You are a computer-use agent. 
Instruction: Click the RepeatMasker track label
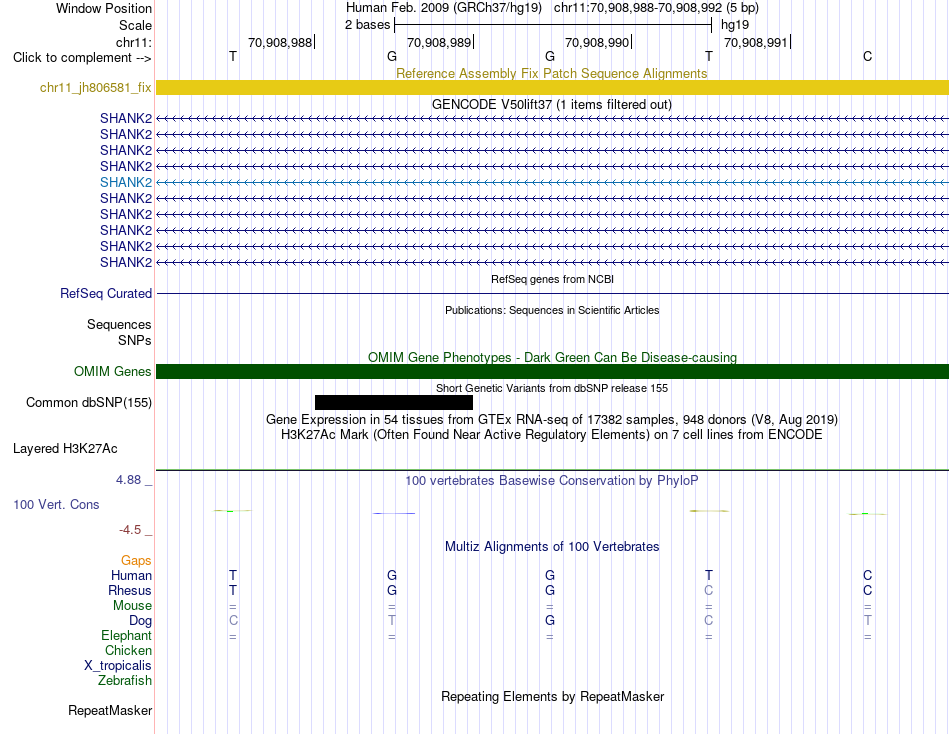110,710
